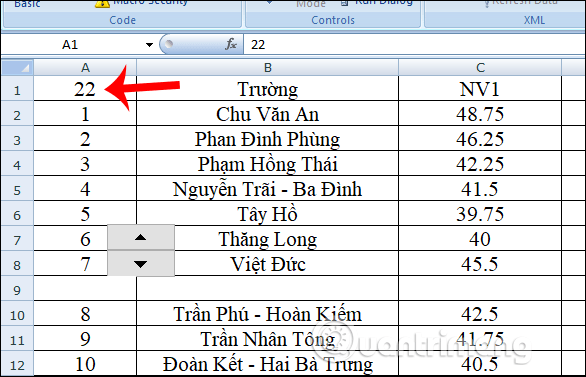The image size is (586, 377).
Task: Select the Trần Phú - Hoàn Kiếm cell
Action: pyautogui.click(x=268, y=314)
